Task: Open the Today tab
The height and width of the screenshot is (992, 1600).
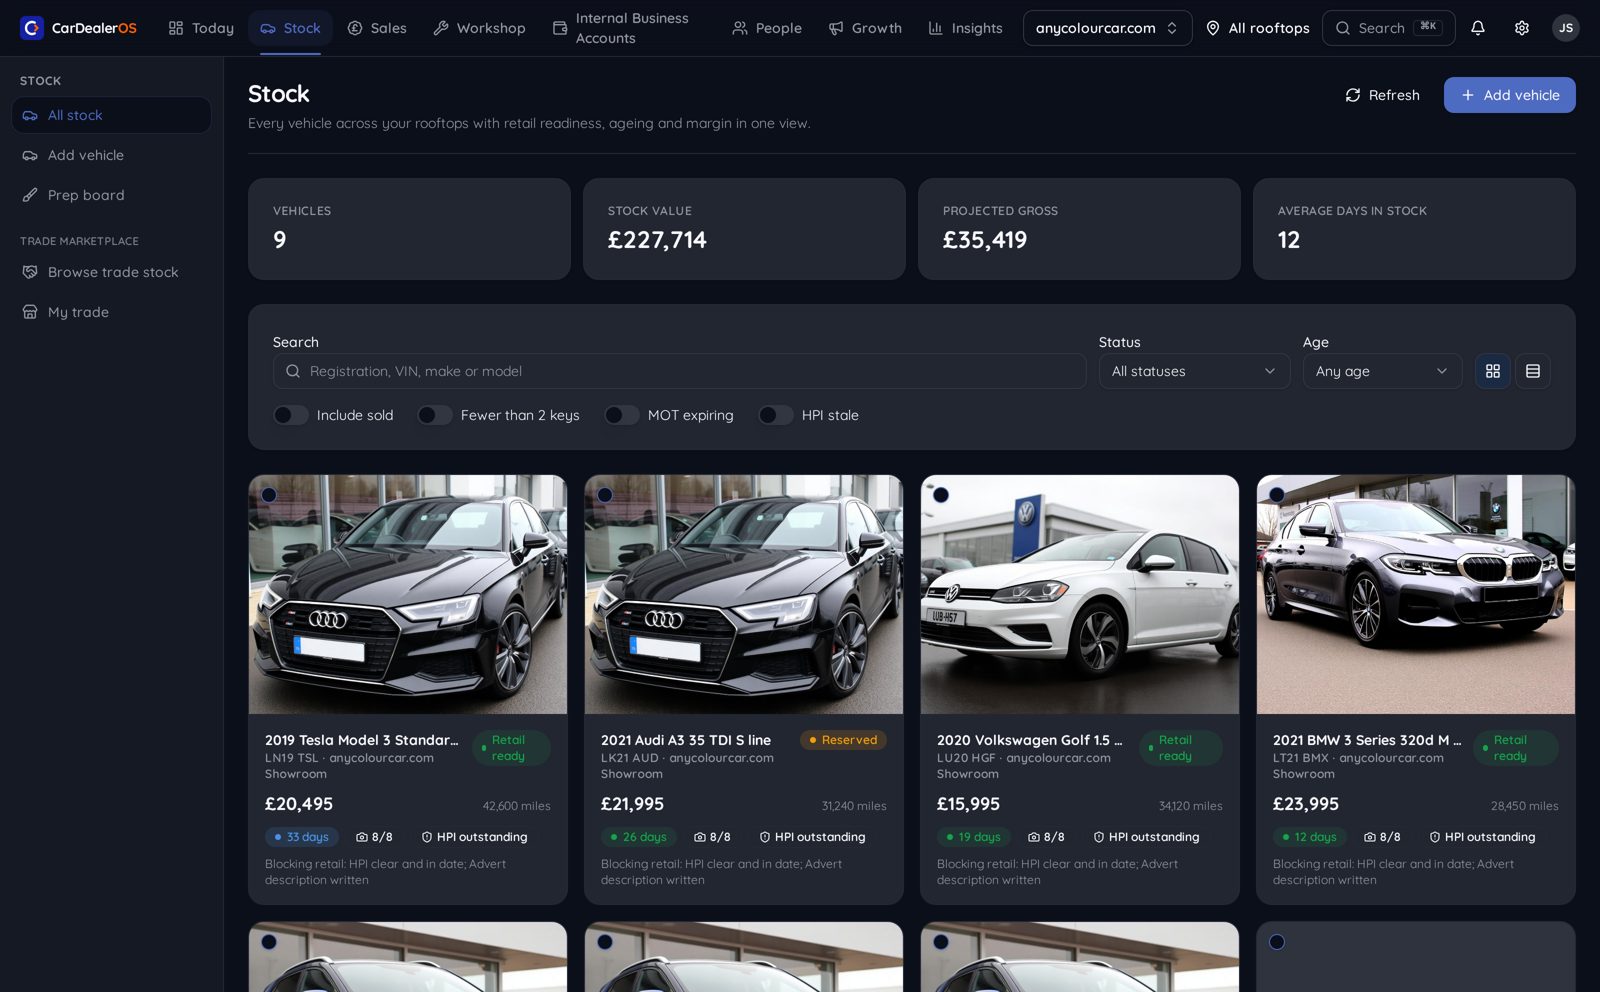Action: 201,28
